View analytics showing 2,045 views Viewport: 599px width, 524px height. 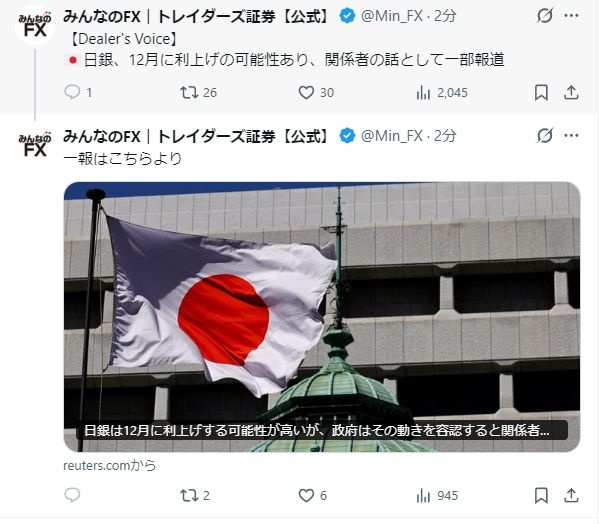coord(442,92)
